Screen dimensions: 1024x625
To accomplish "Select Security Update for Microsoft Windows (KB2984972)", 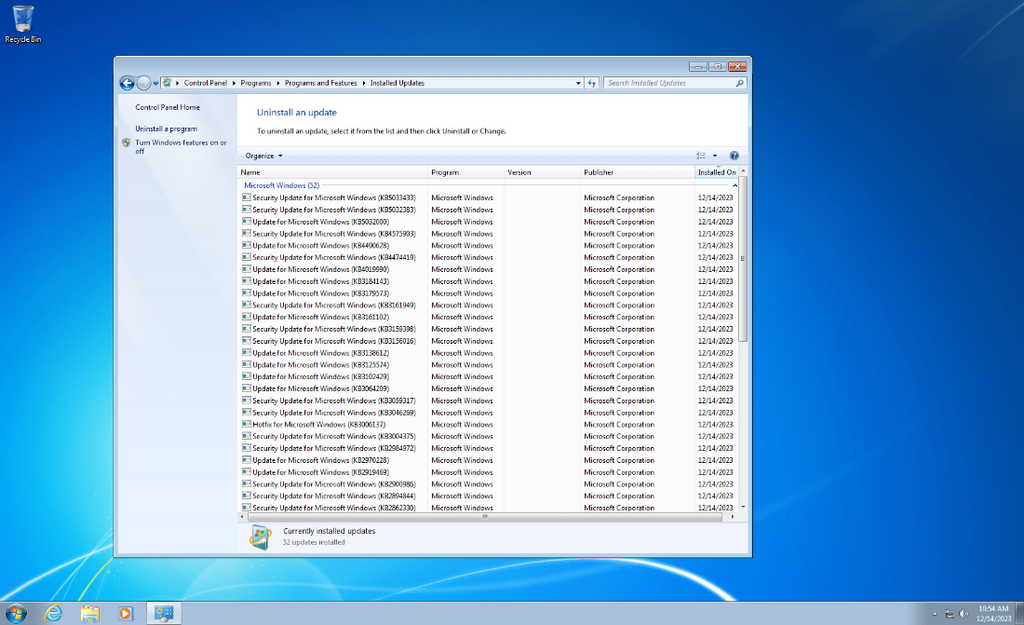I will point(334,448).
